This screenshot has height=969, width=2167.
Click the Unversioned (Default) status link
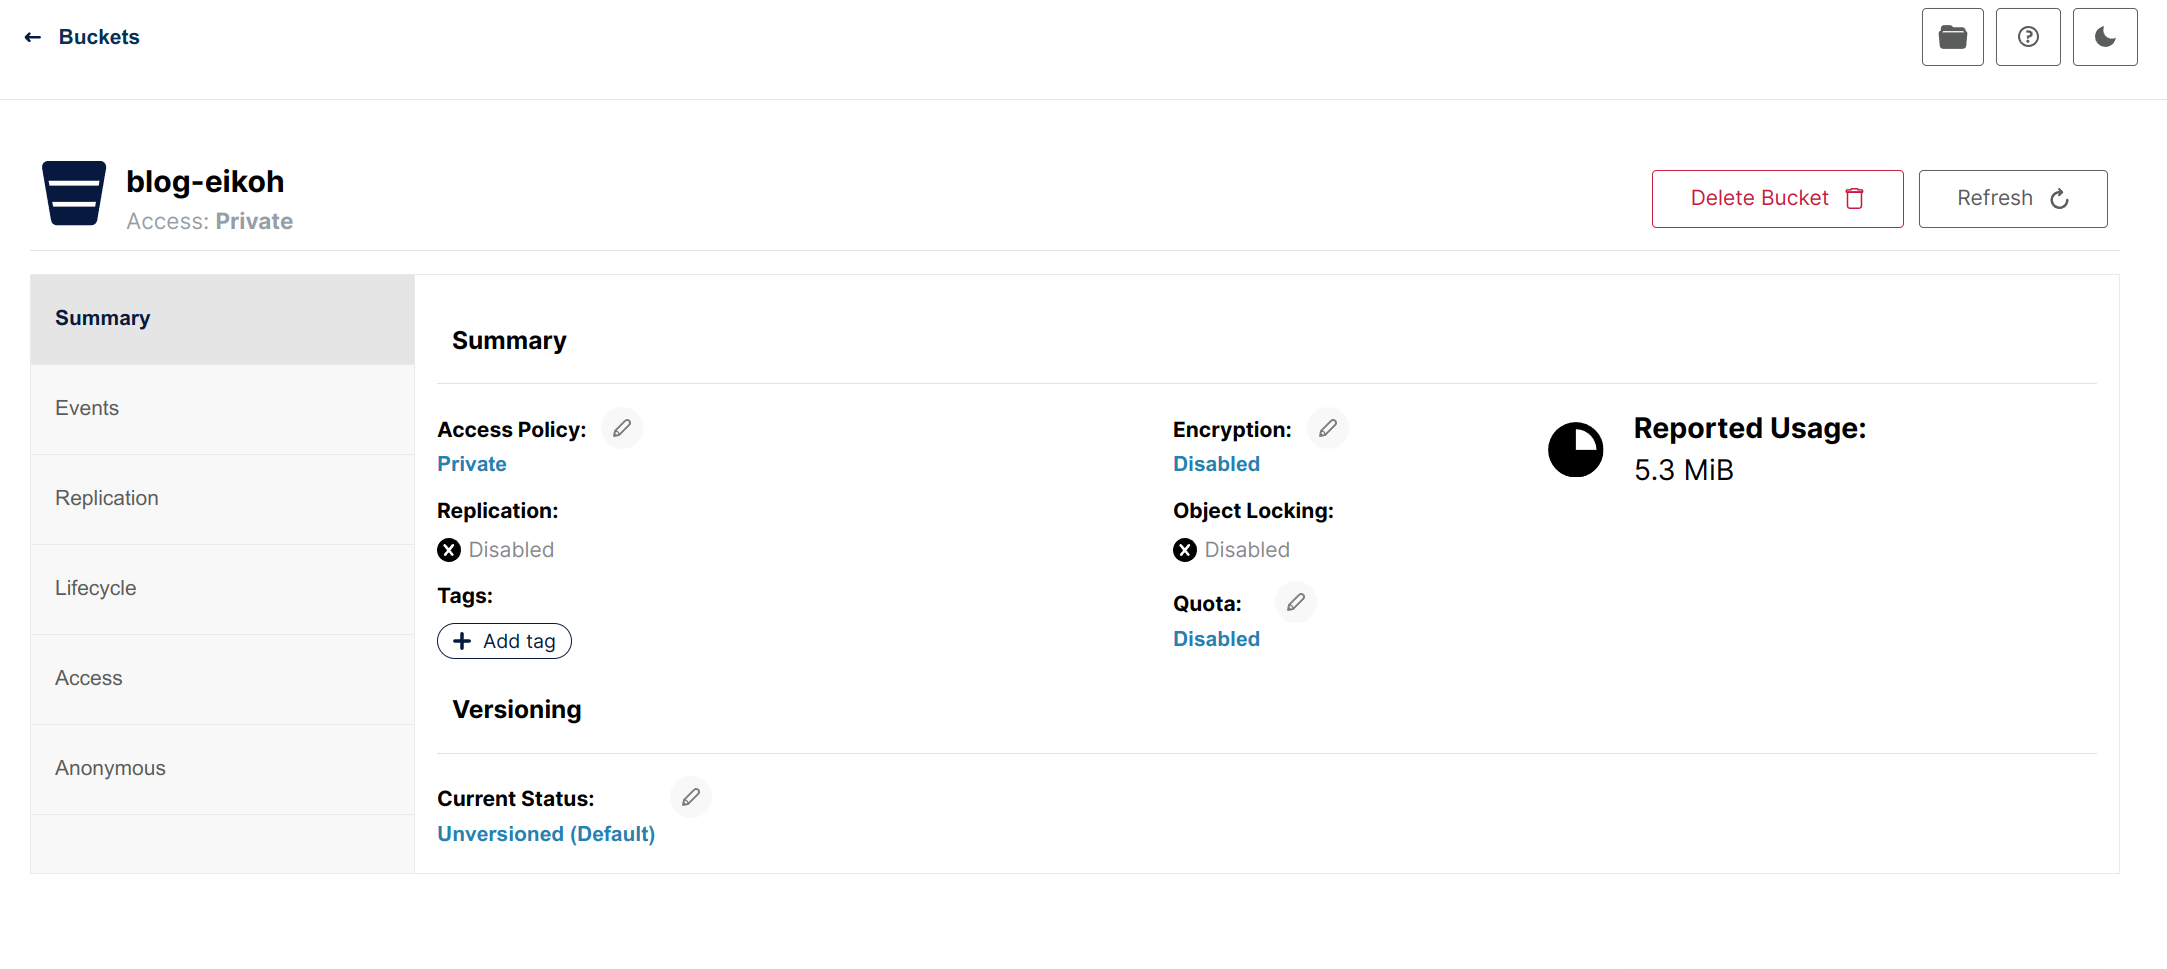coord(546,834)
